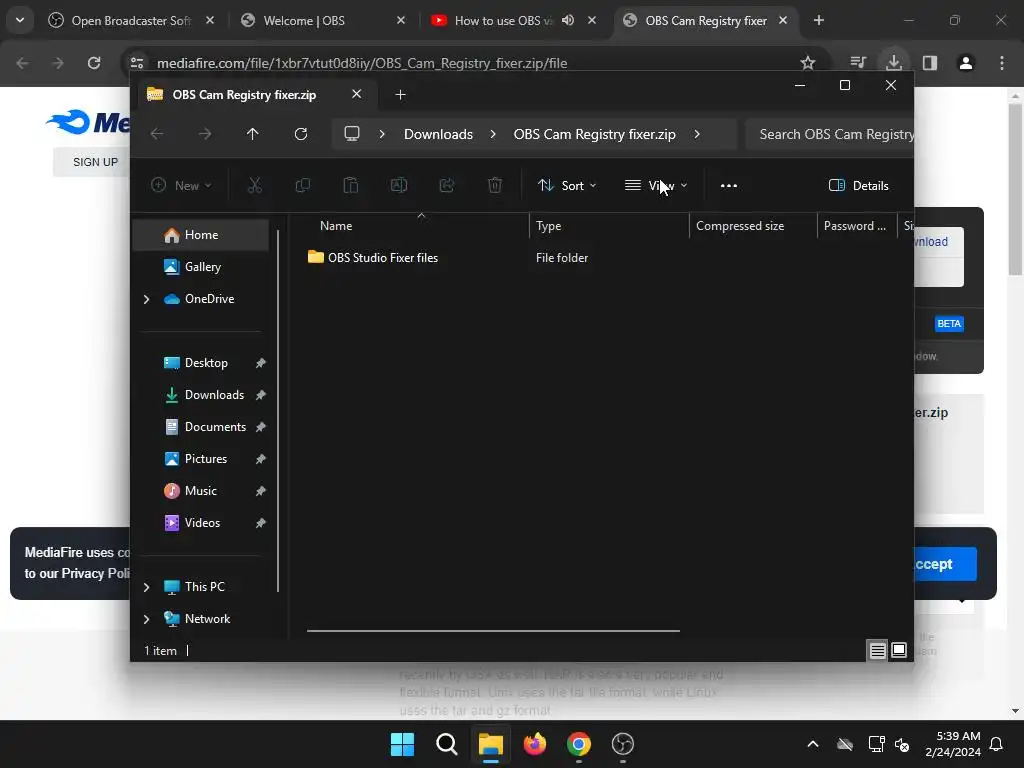Go up one folder level
Image resolution: width=1024 pixels, height=768 pixels.
(x=253, y=134)
